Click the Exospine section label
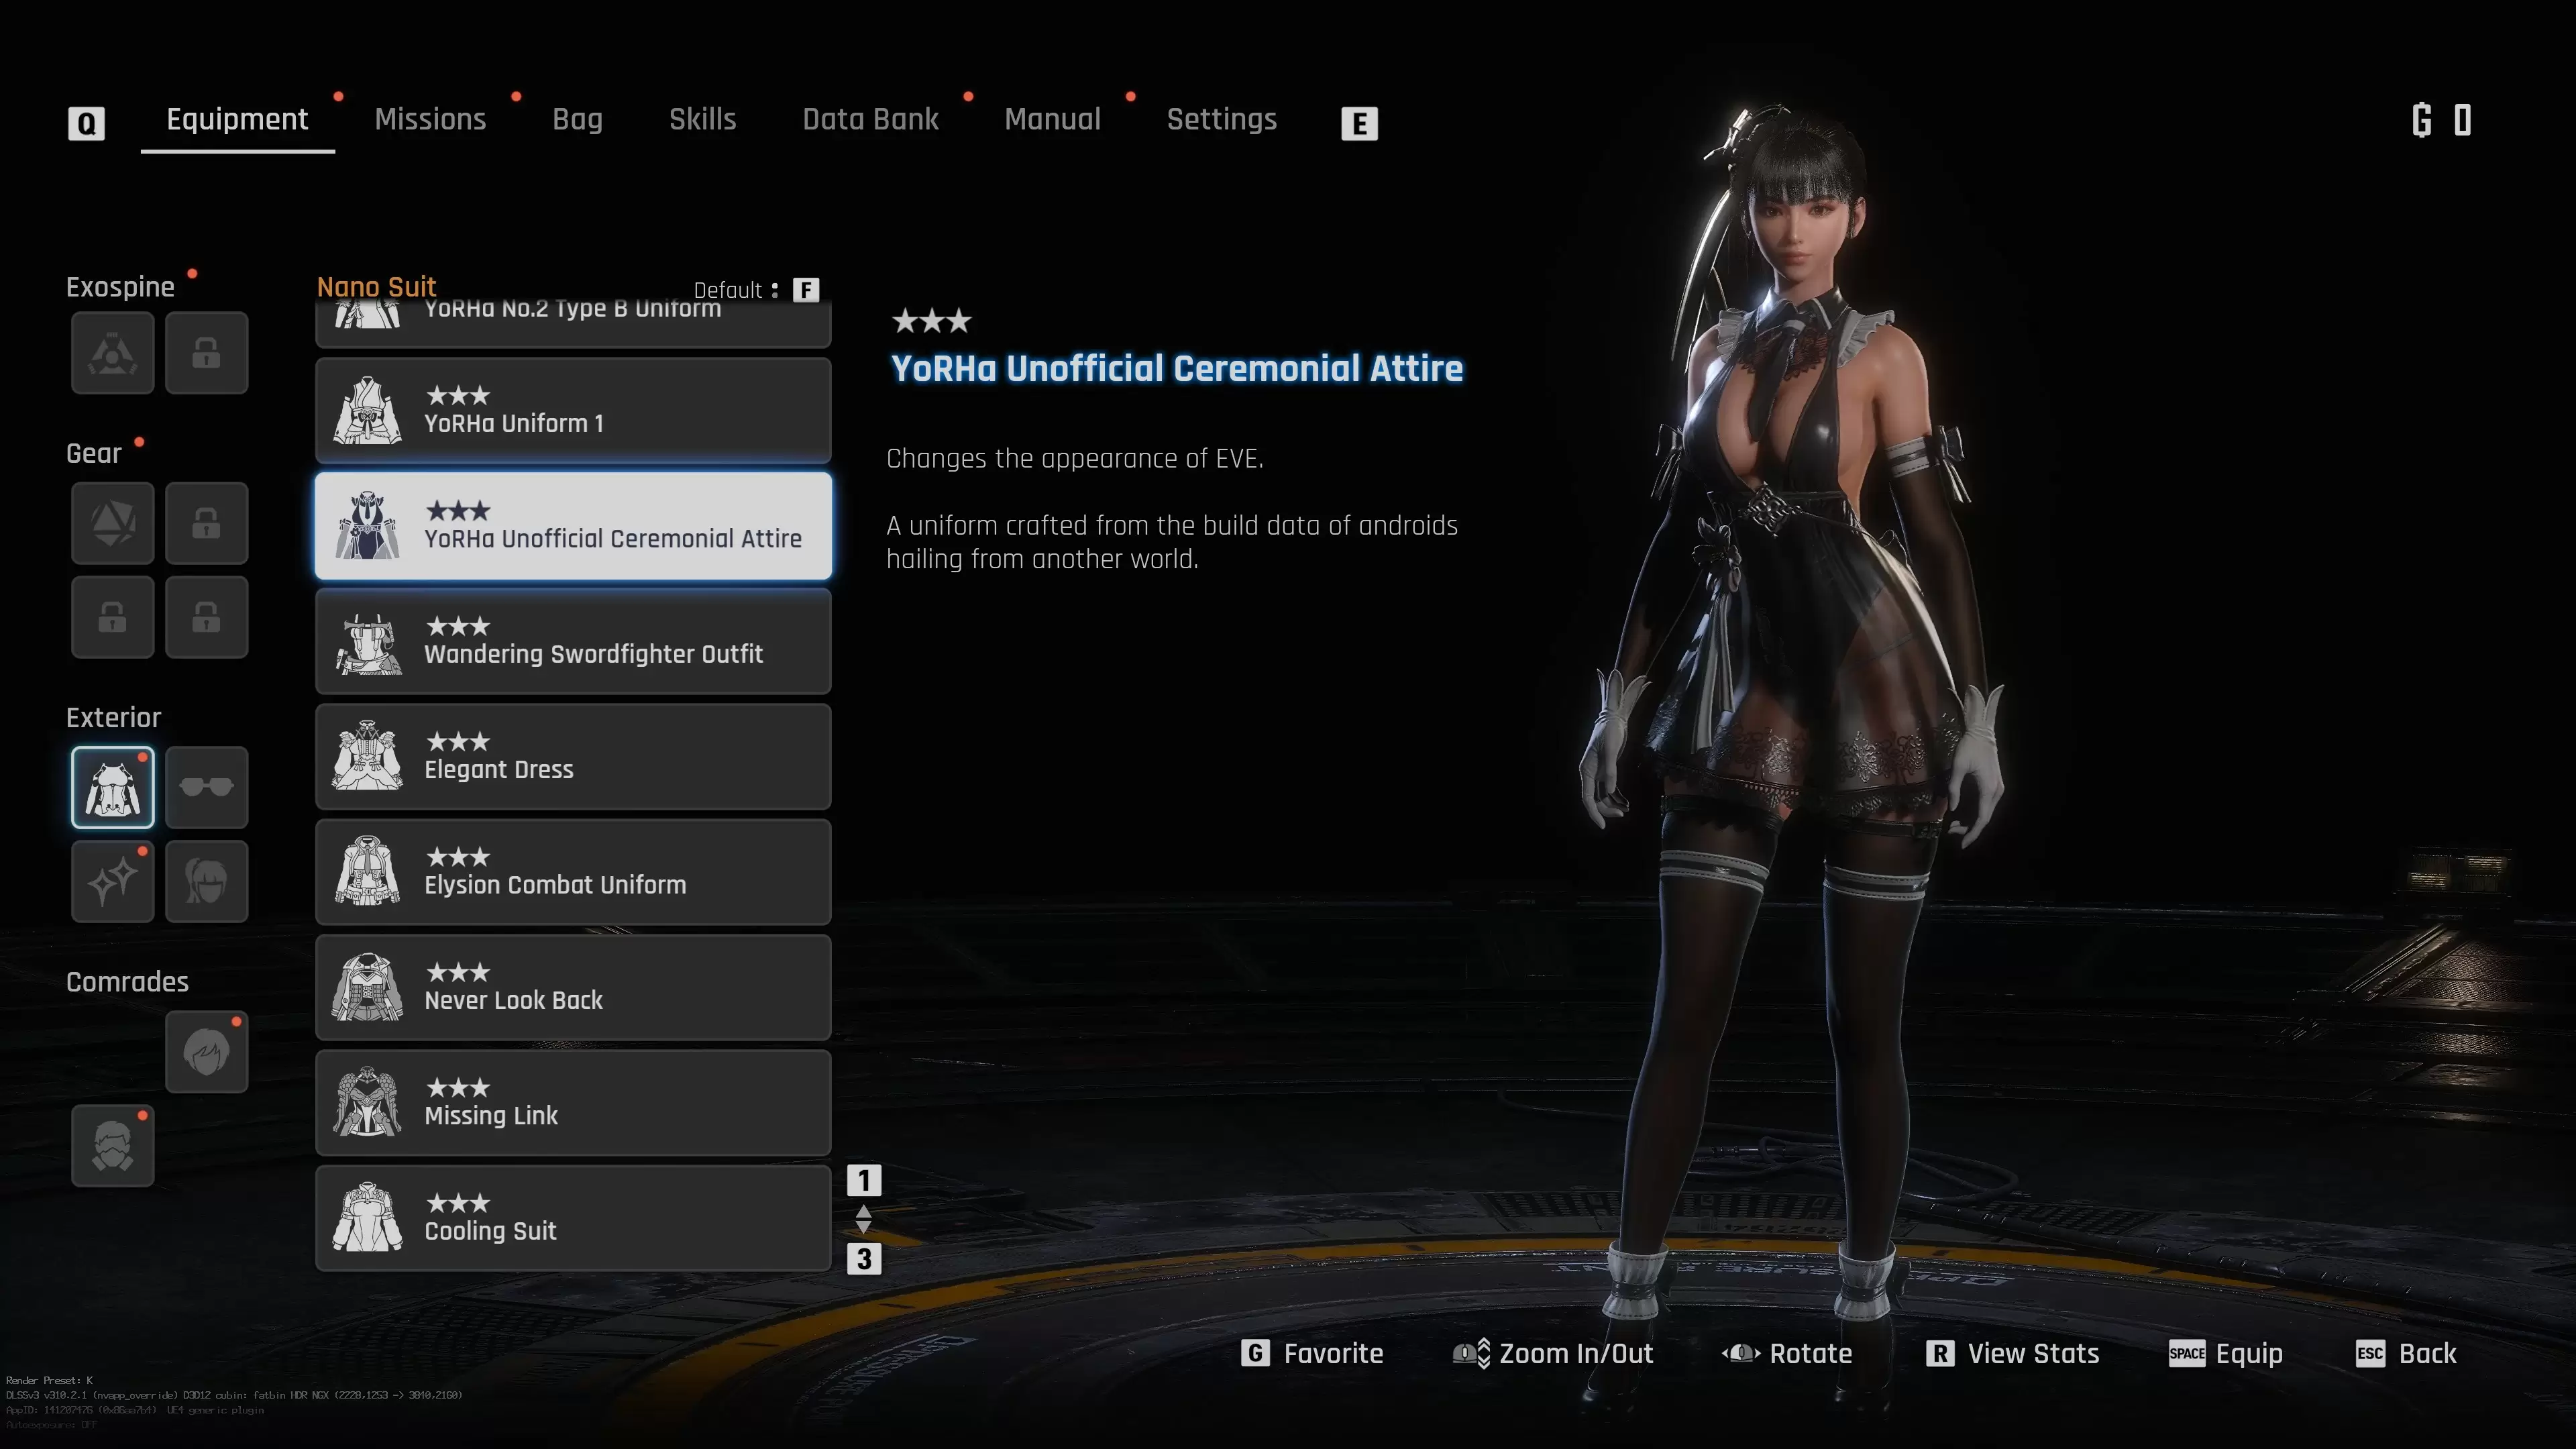Image resolution: width=2576 pixels, height=1449 pixels. pyautogui.click(x=120, y=287)
